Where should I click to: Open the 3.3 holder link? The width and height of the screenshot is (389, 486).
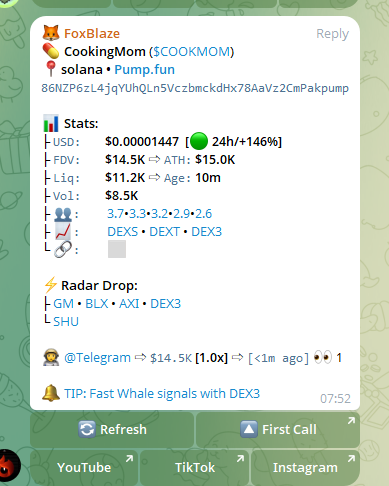[x=137, y=214]
